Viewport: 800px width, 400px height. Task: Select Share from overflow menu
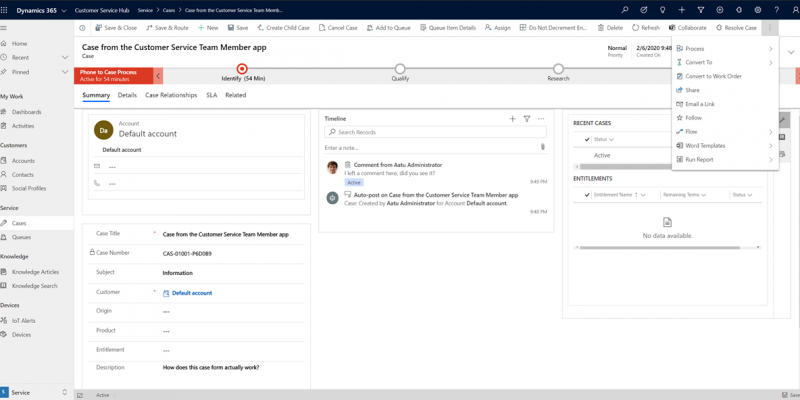[725, 90]
